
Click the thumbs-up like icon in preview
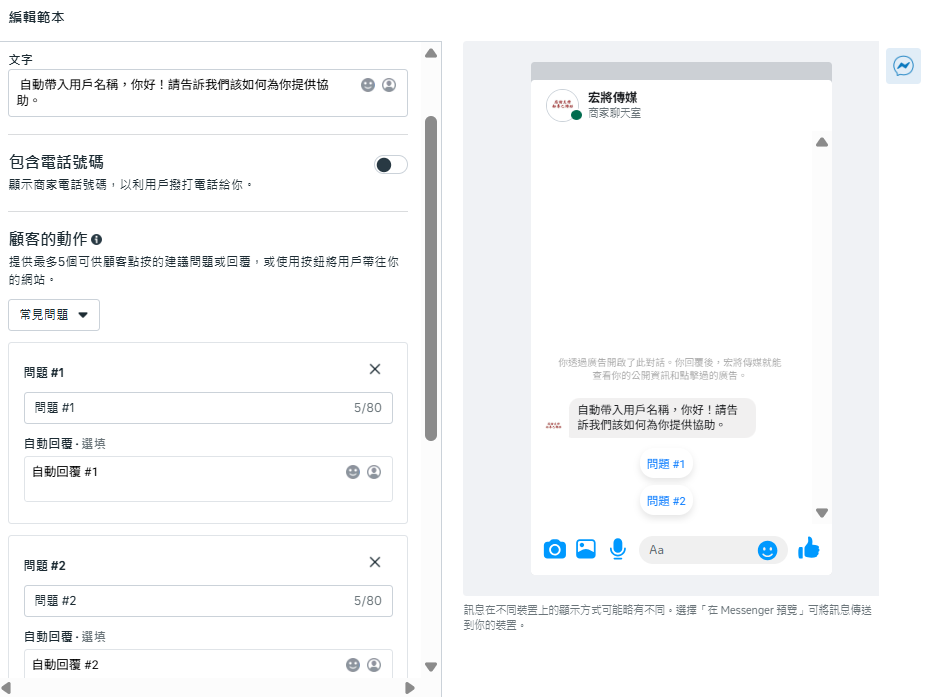click(809, 548)
